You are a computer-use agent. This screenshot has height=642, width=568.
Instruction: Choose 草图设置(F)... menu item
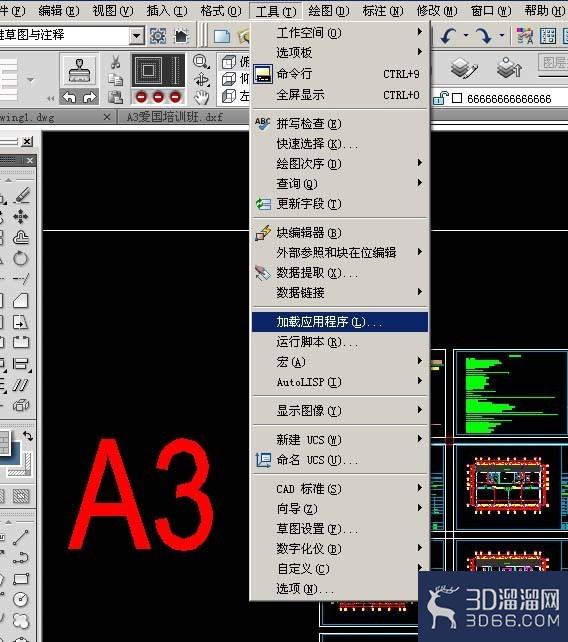(340, 529)
